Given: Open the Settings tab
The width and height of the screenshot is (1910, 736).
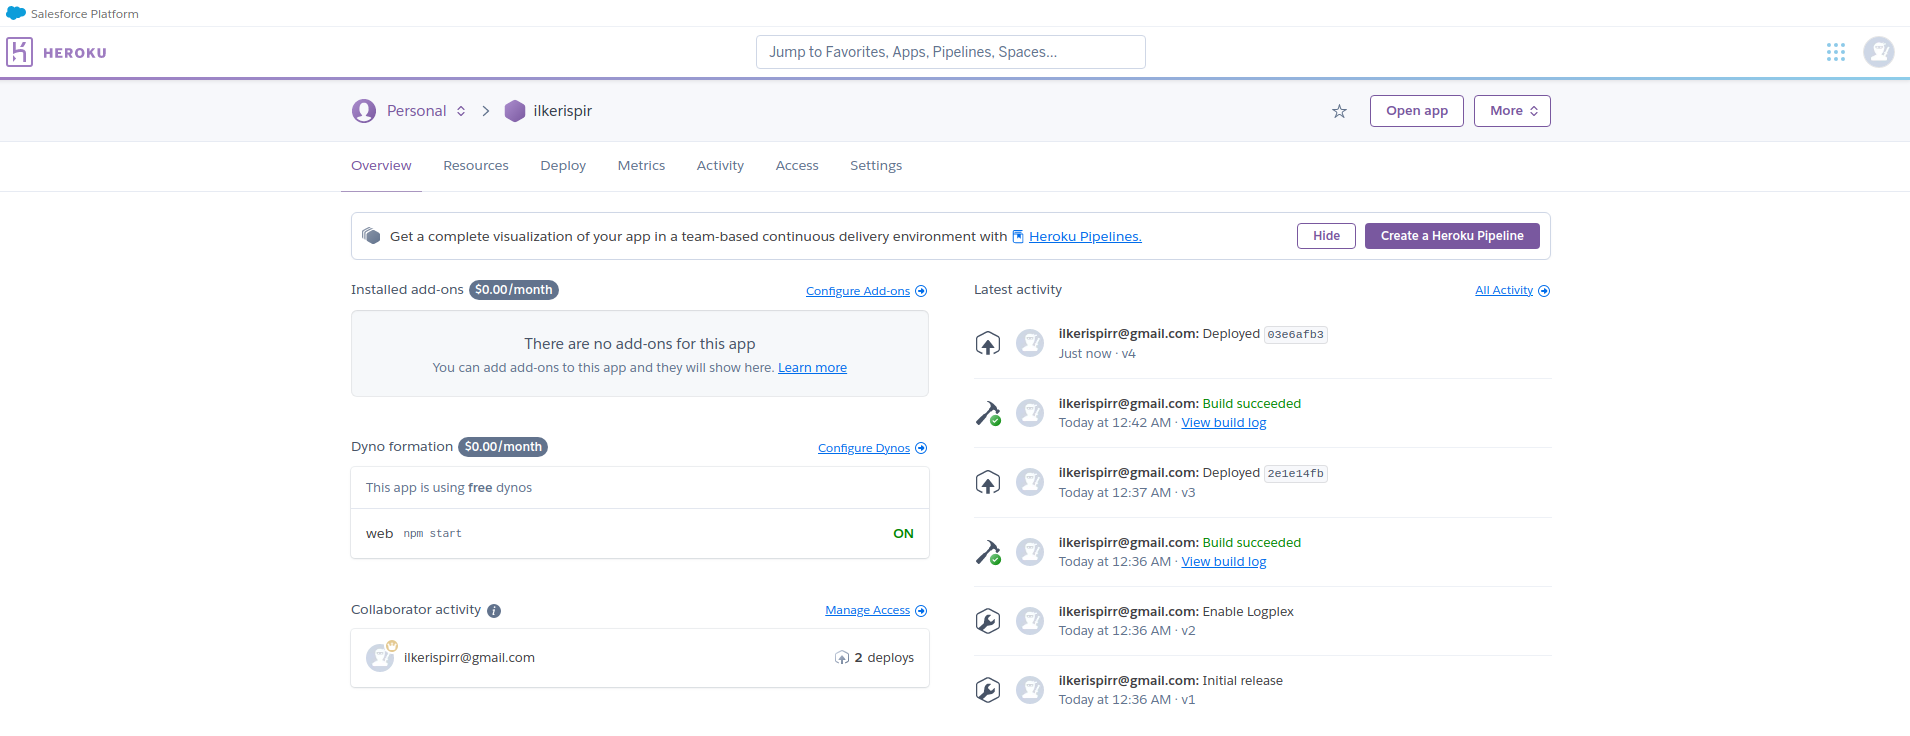Looking at the screenshot, I should point(876,166).
